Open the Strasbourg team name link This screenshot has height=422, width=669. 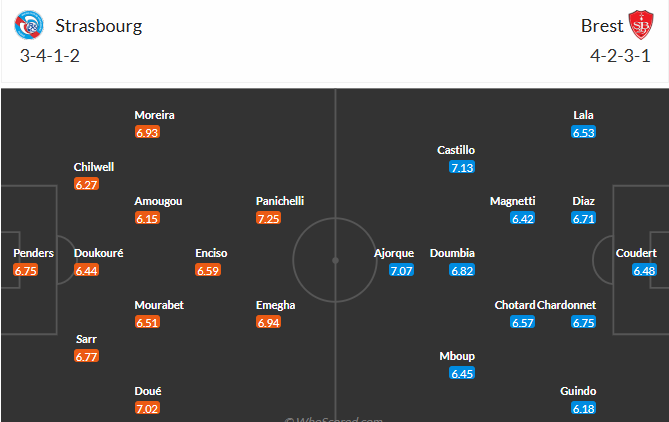pos(97,26)
